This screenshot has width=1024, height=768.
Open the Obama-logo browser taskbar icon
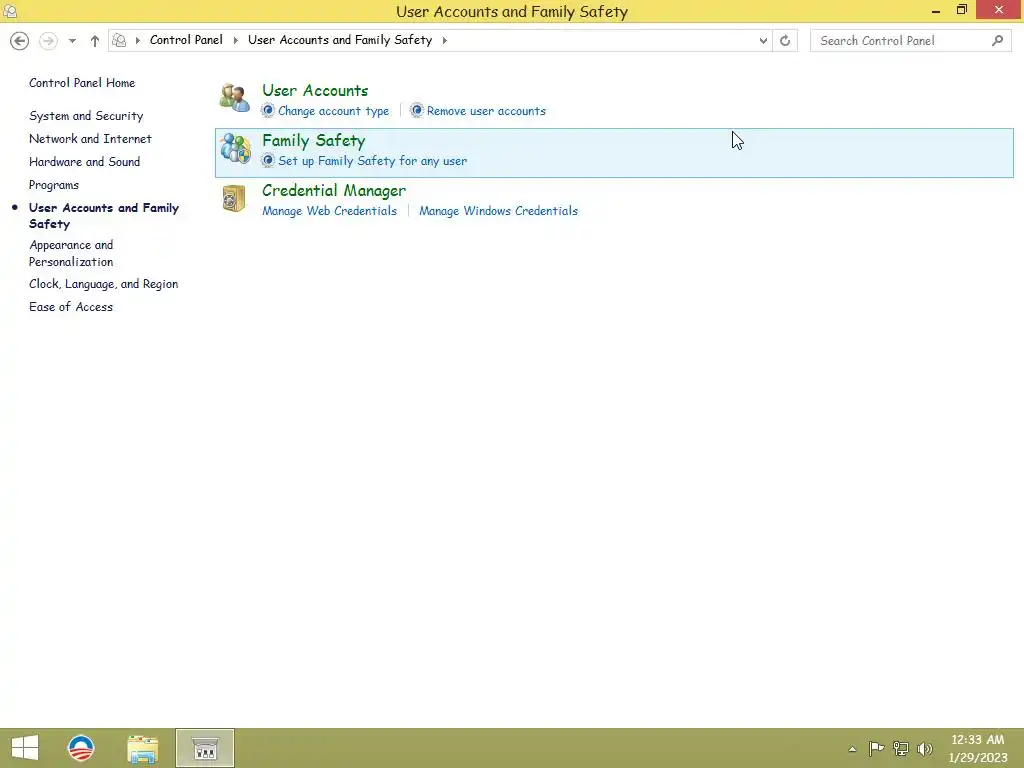tap(81, 748)
